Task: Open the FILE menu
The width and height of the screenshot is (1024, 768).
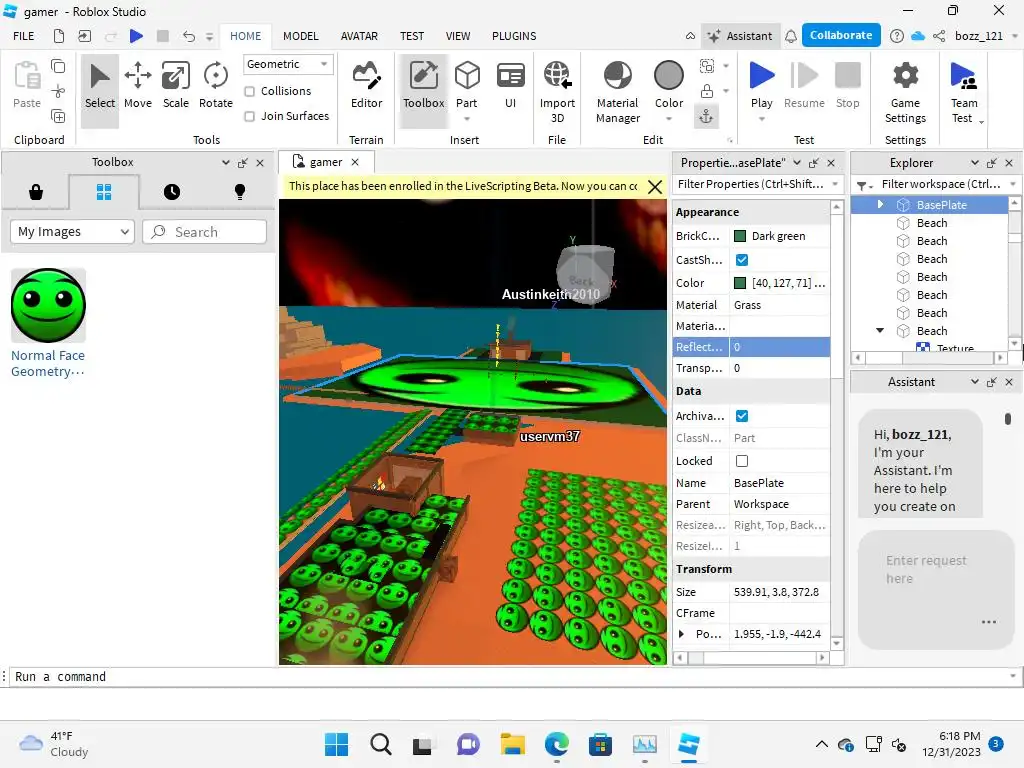Action: [x=24, y=36]
